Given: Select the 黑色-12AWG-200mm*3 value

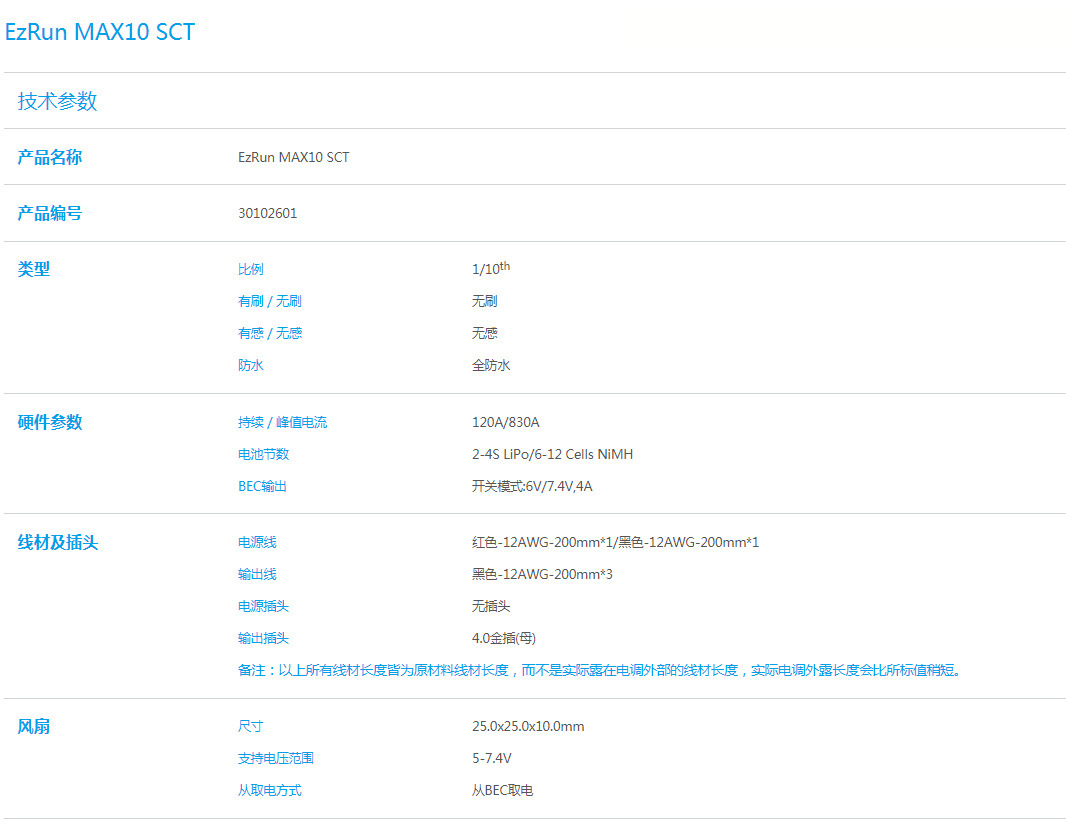Looking at the screenshot, I should tap(542, 574).
